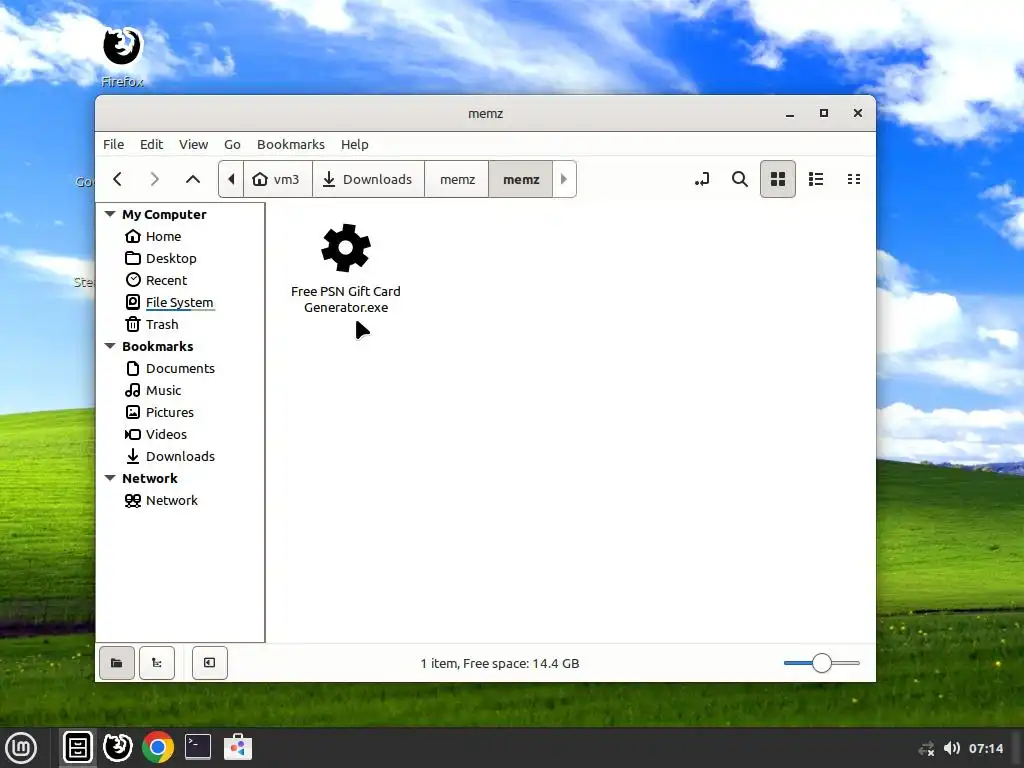
Task: Open the Bookmarks menu
Action: click(291, 144)
